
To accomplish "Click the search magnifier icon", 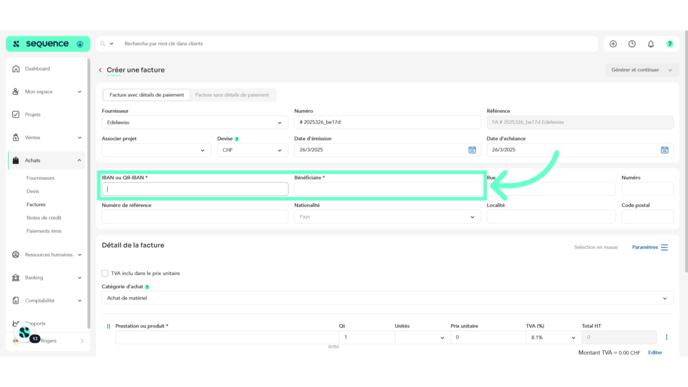I will click(103, 44).
